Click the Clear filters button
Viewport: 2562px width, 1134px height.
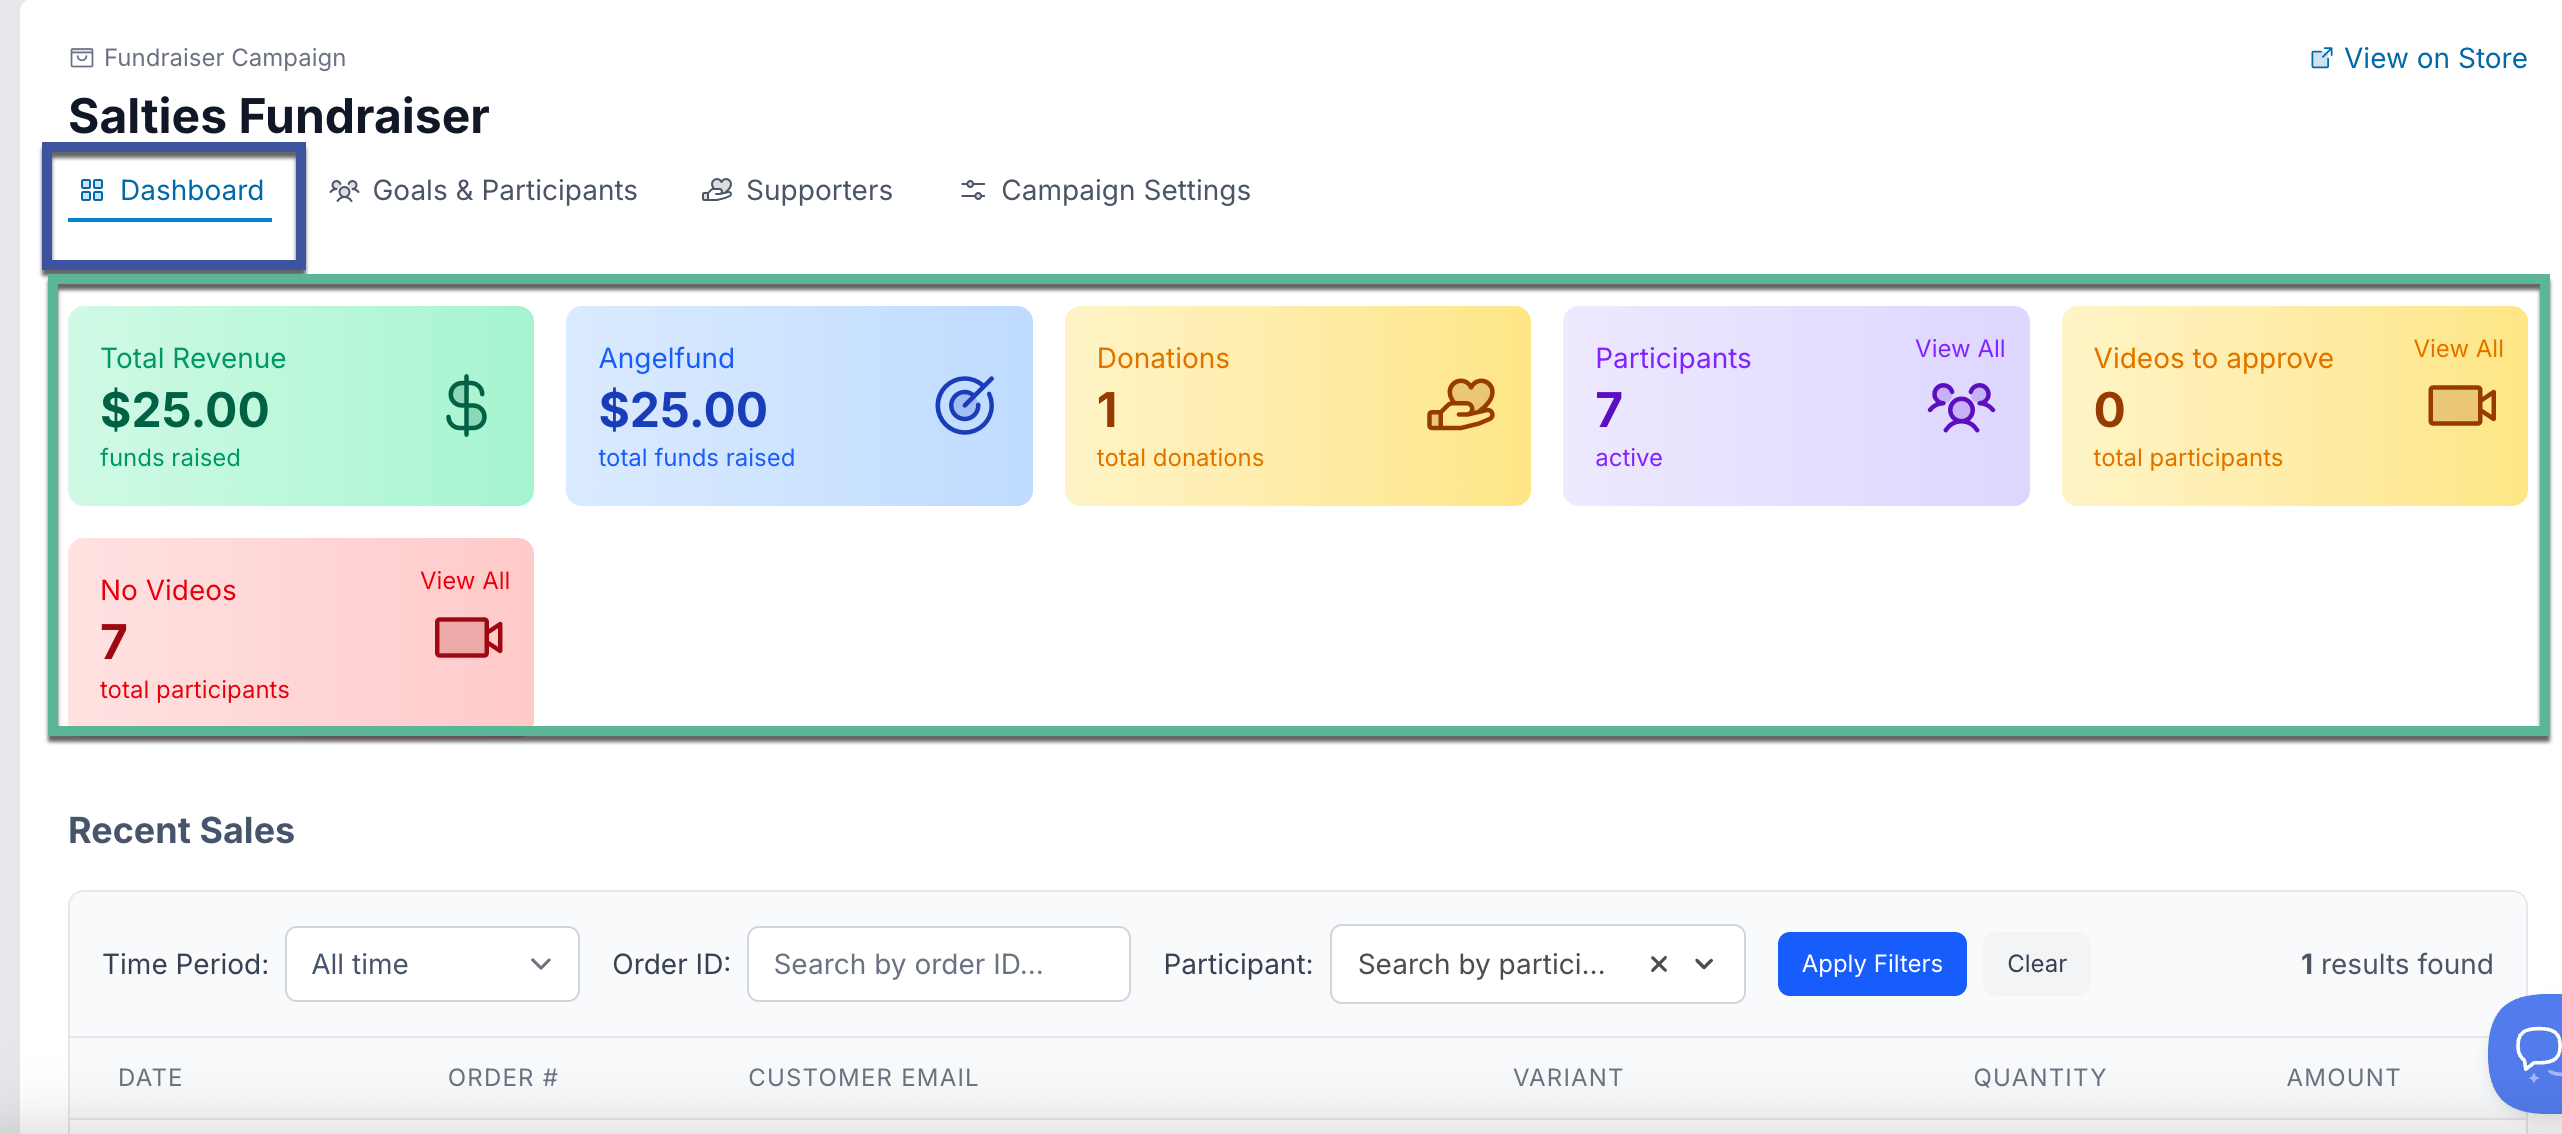click(x=2036, y=964)
